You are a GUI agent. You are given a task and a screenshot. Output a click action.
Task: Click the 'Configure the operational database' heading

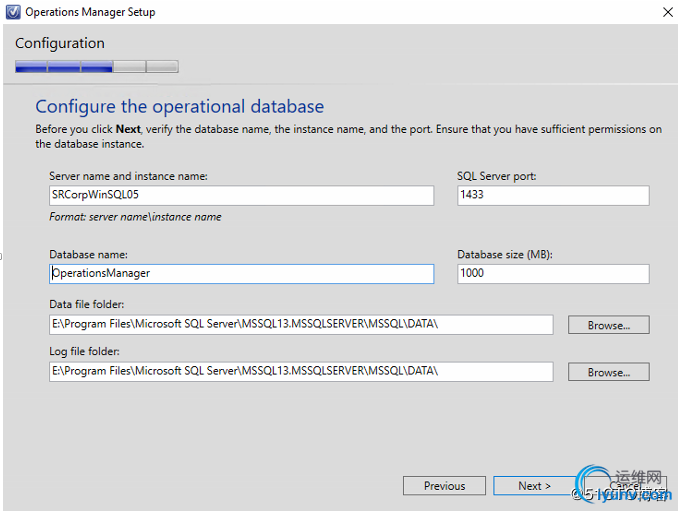click(179, 107)
